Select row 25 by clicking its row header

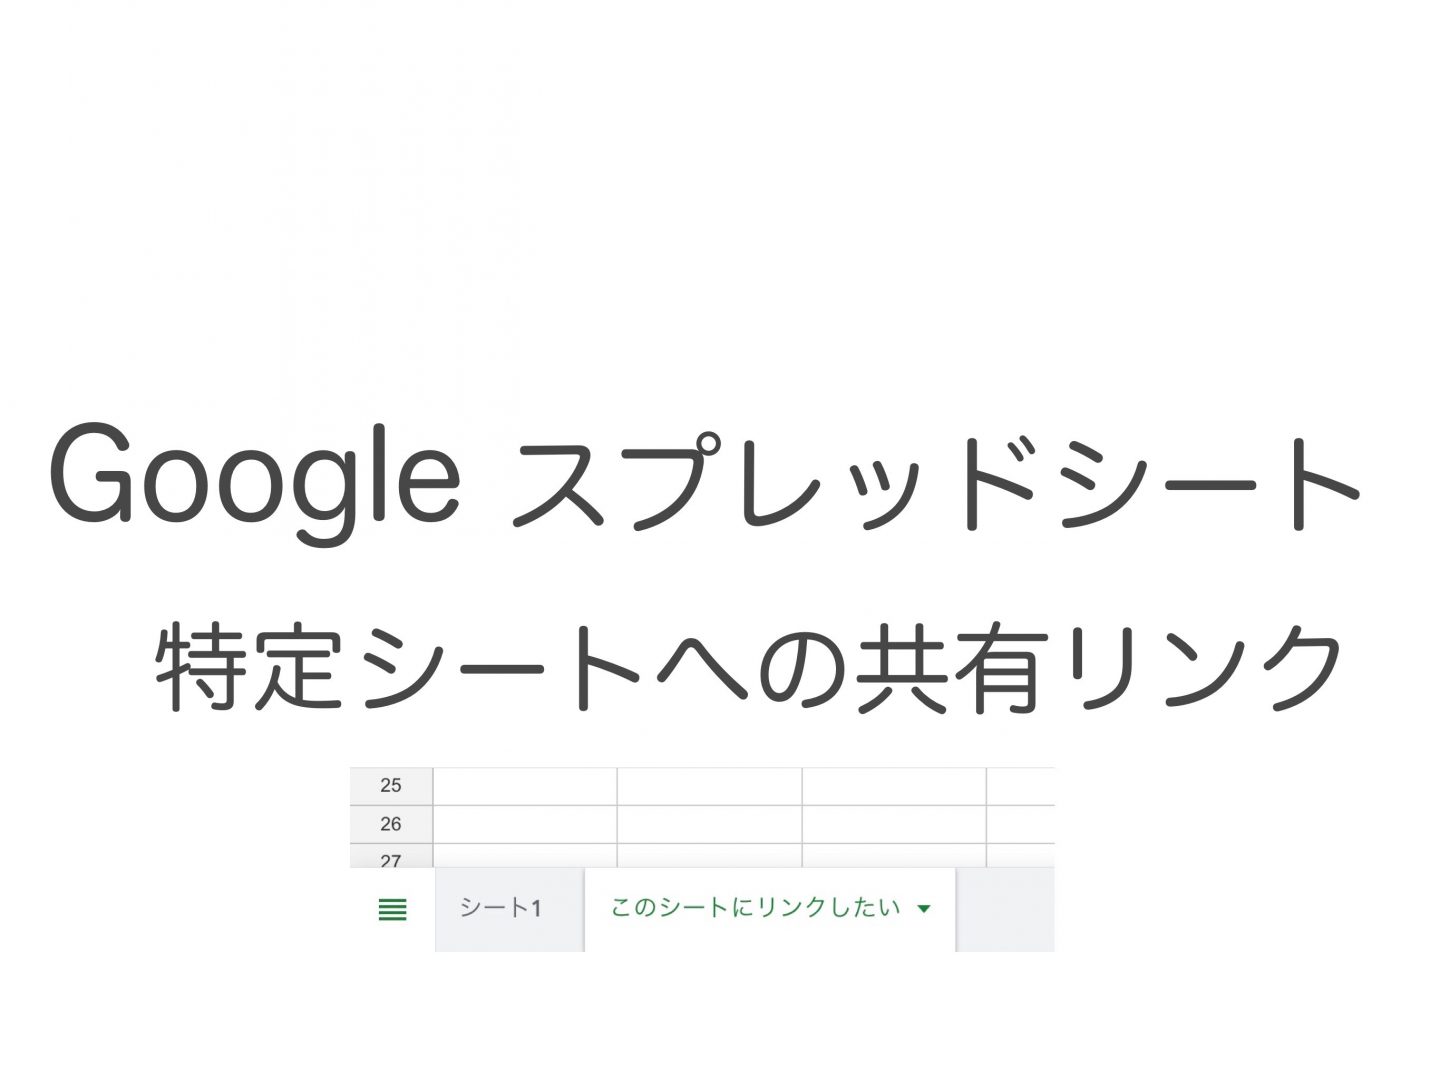[x=391, y=786]
